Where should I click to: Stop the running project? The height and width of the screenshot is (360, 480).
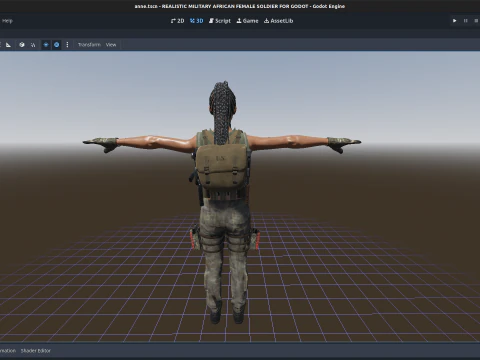(x=476, y=21)
